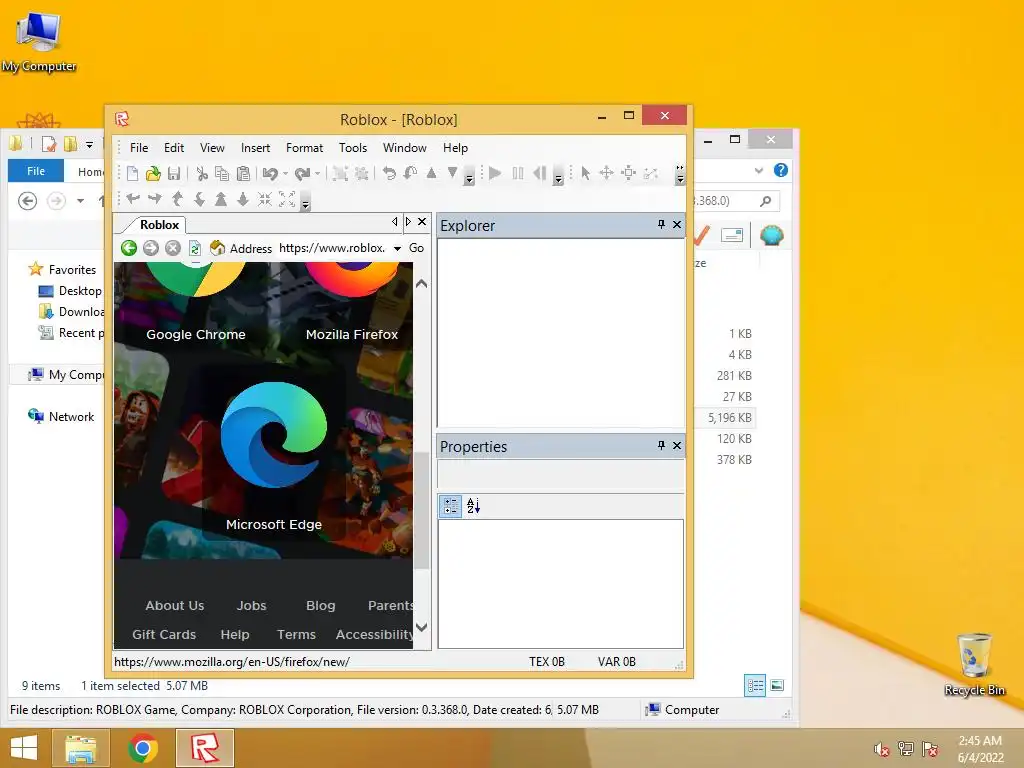The image size is (1024, 768).
Task: Click the Terms footer link
Action: (296, 634)
